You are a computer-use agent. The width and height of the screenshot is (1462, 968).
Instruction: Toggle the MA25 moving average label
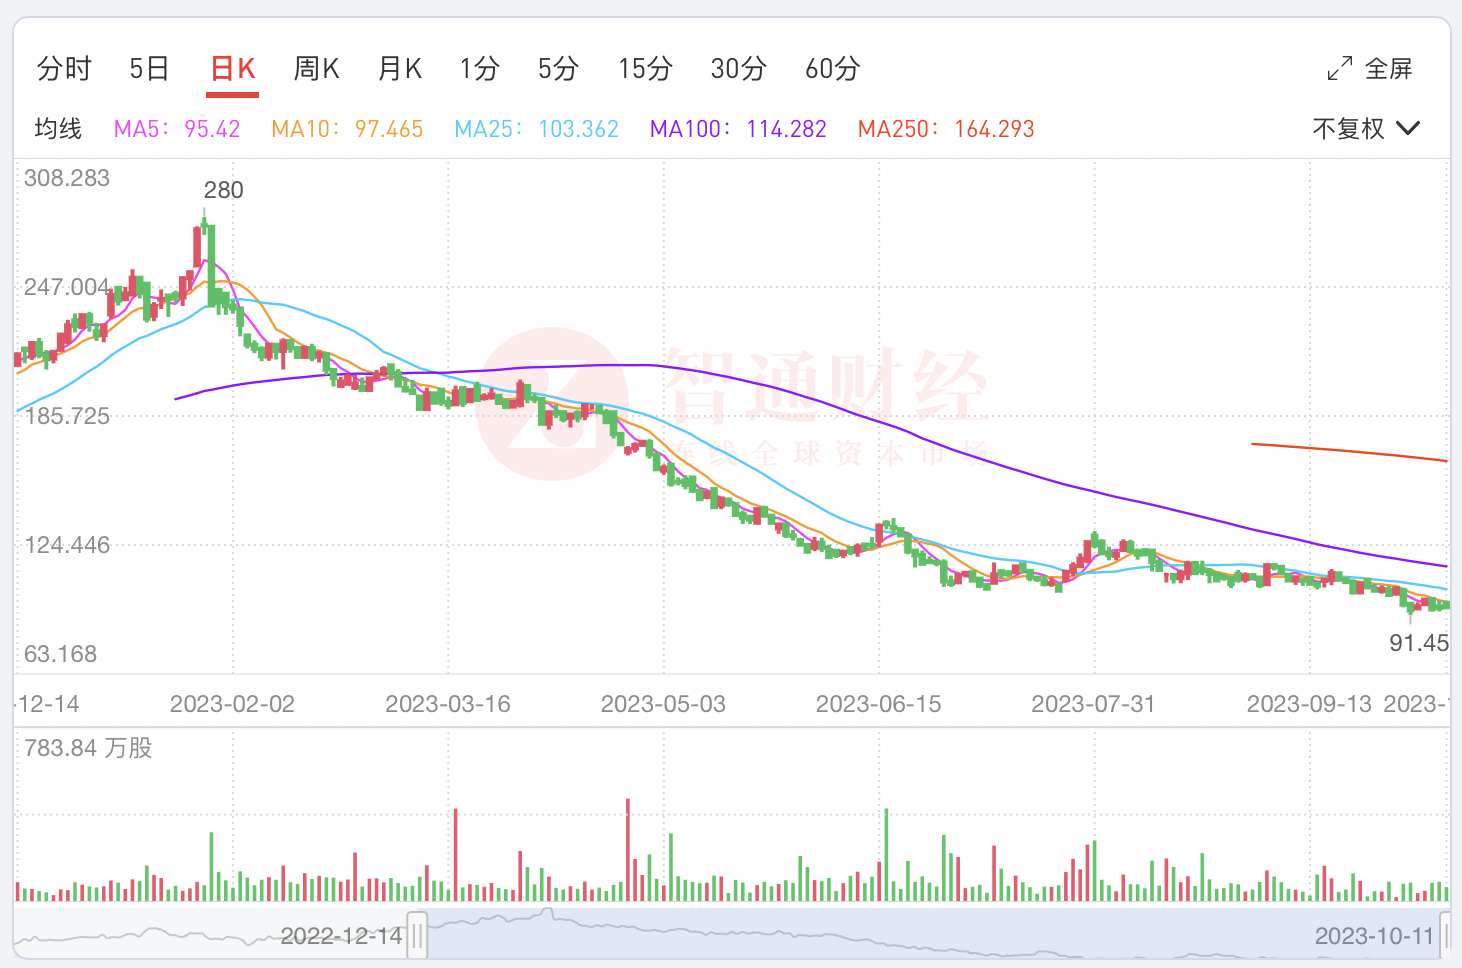click(536, 129)
